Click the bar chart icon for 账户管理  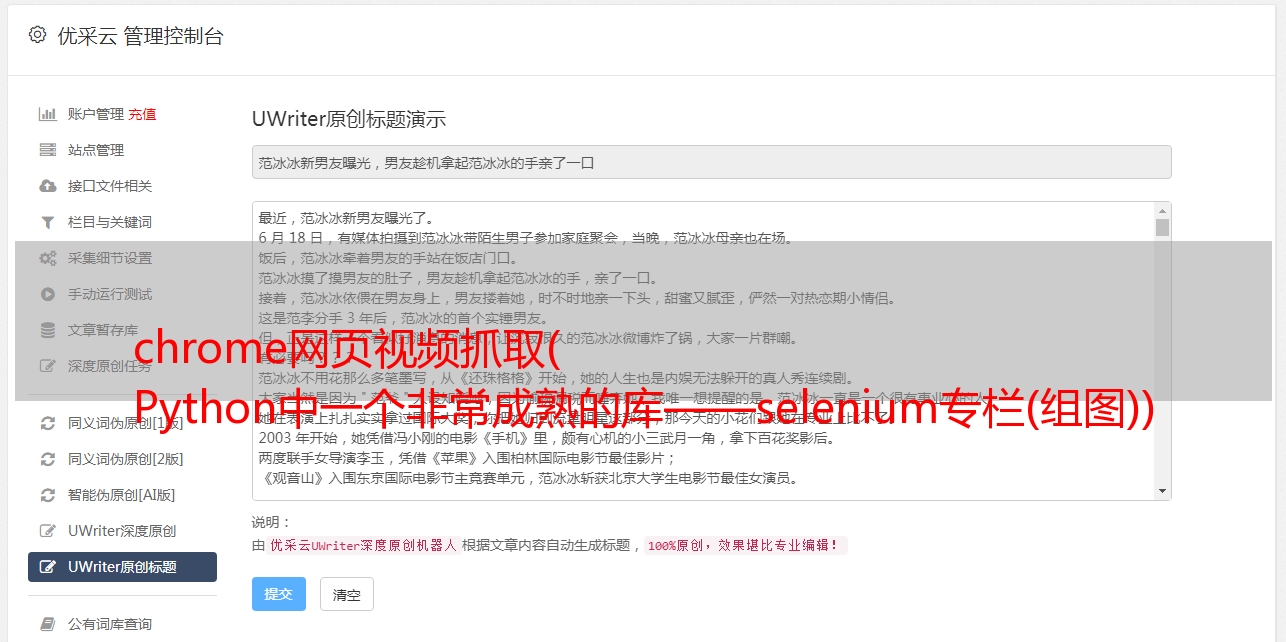[47, 114]
